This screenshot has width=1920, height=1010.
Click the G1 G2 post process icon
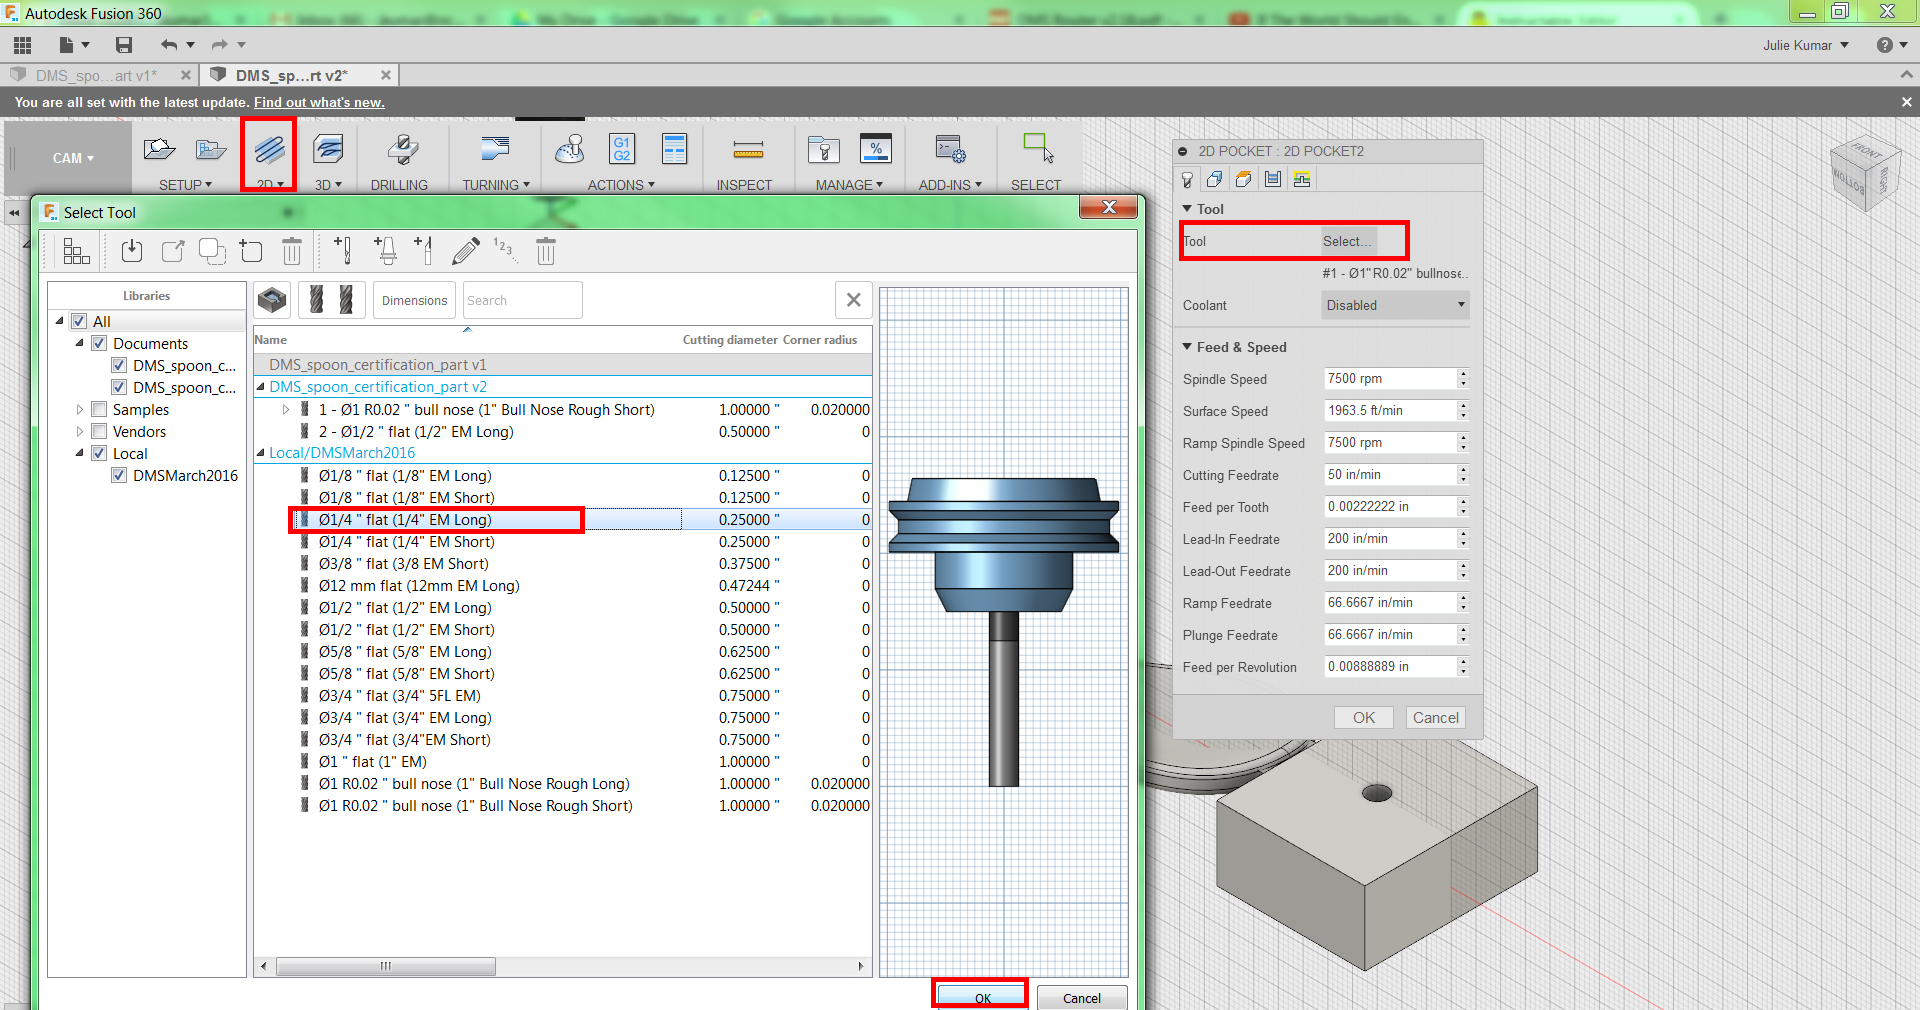pyautogui.click(x=622, y=149)
